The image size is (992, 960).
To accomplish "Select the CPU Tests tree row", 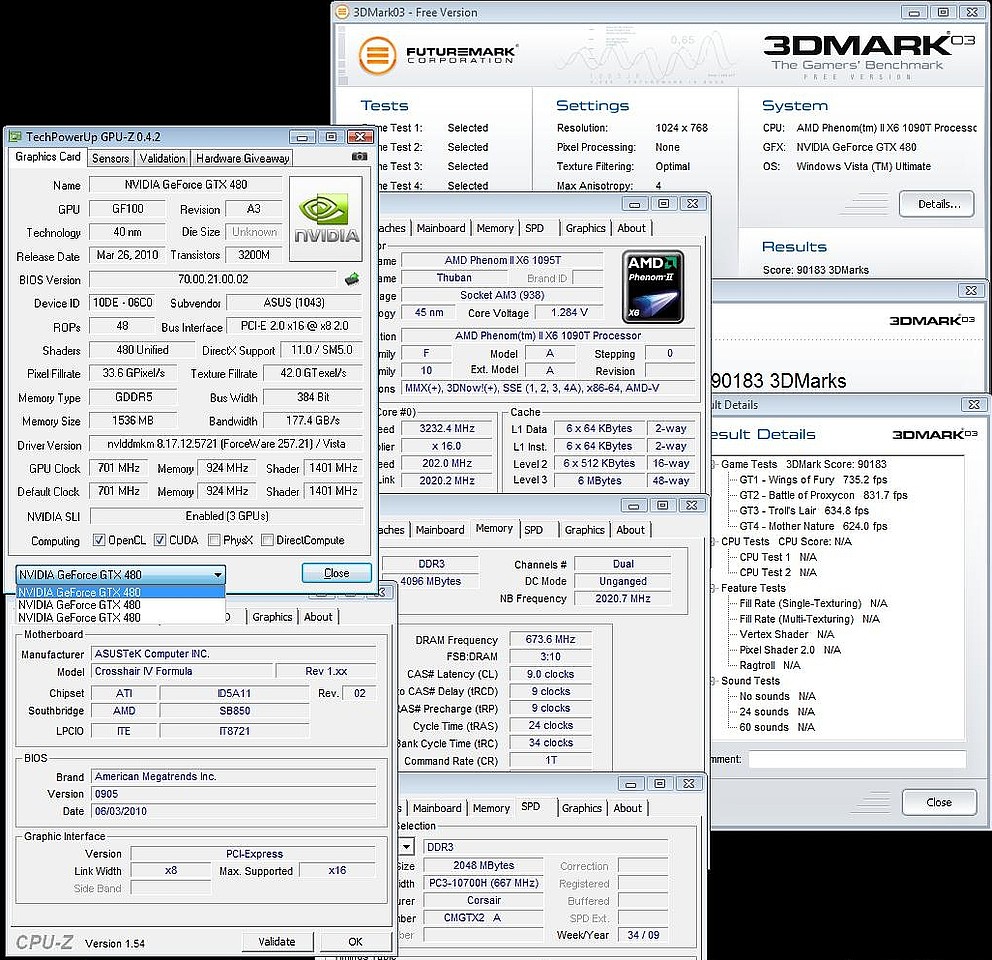I will 786,542.
